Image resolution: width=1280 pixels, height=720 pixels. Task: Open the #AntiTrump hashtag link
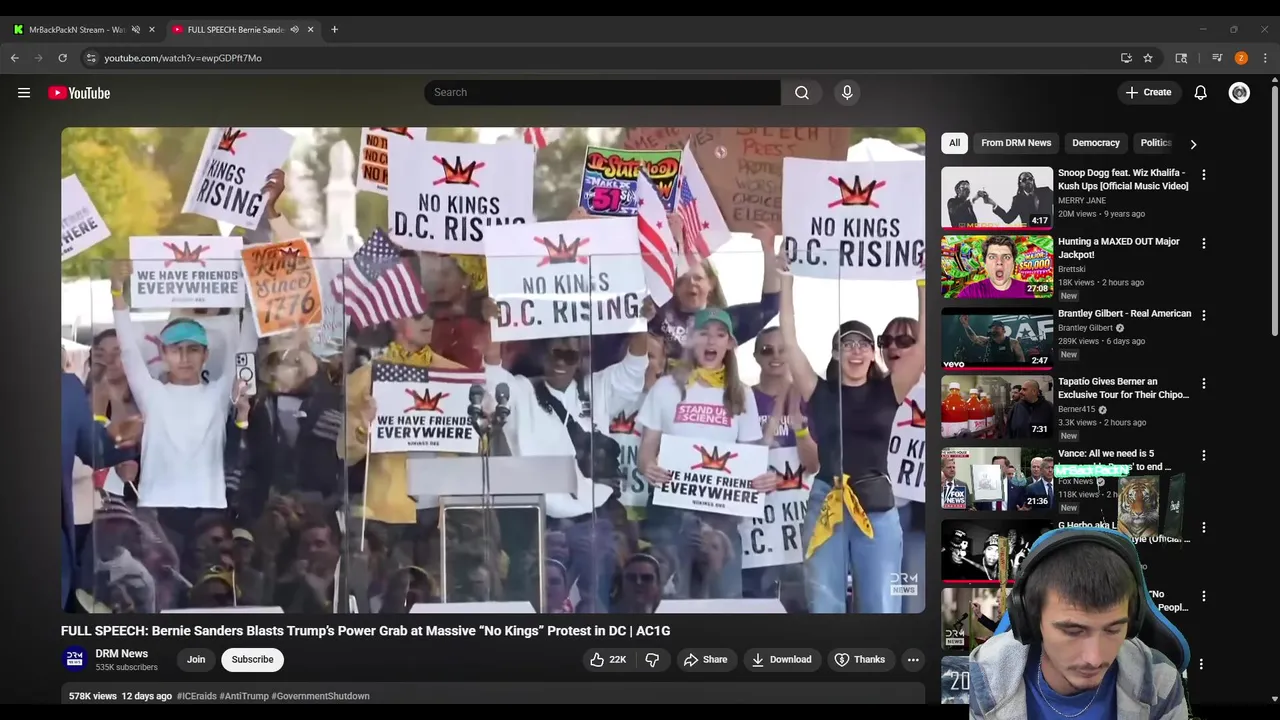[244, 696]
